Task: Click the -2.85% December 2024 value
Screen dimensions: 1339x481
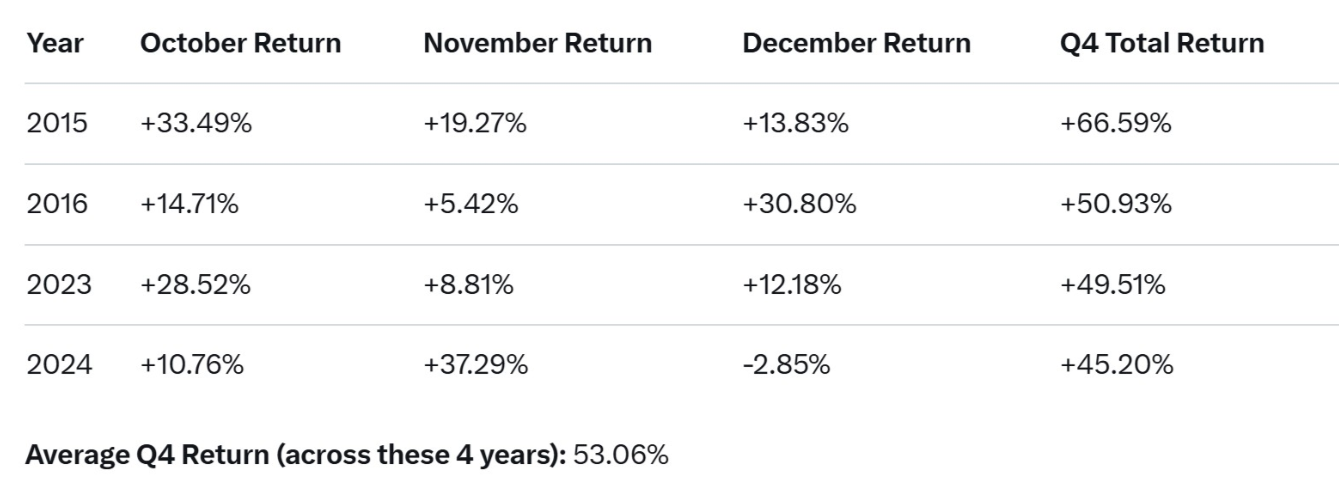Action: [786, 365]
